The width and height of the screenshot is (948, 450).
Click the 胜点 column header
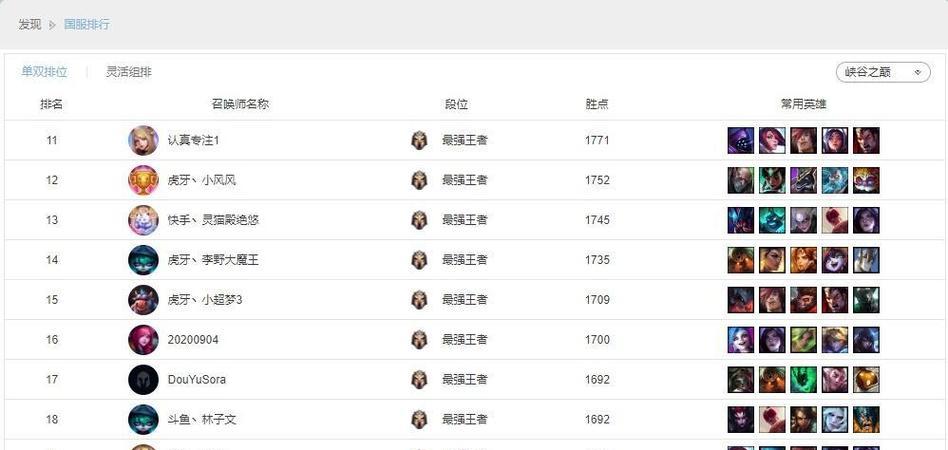tap(597, 104)
